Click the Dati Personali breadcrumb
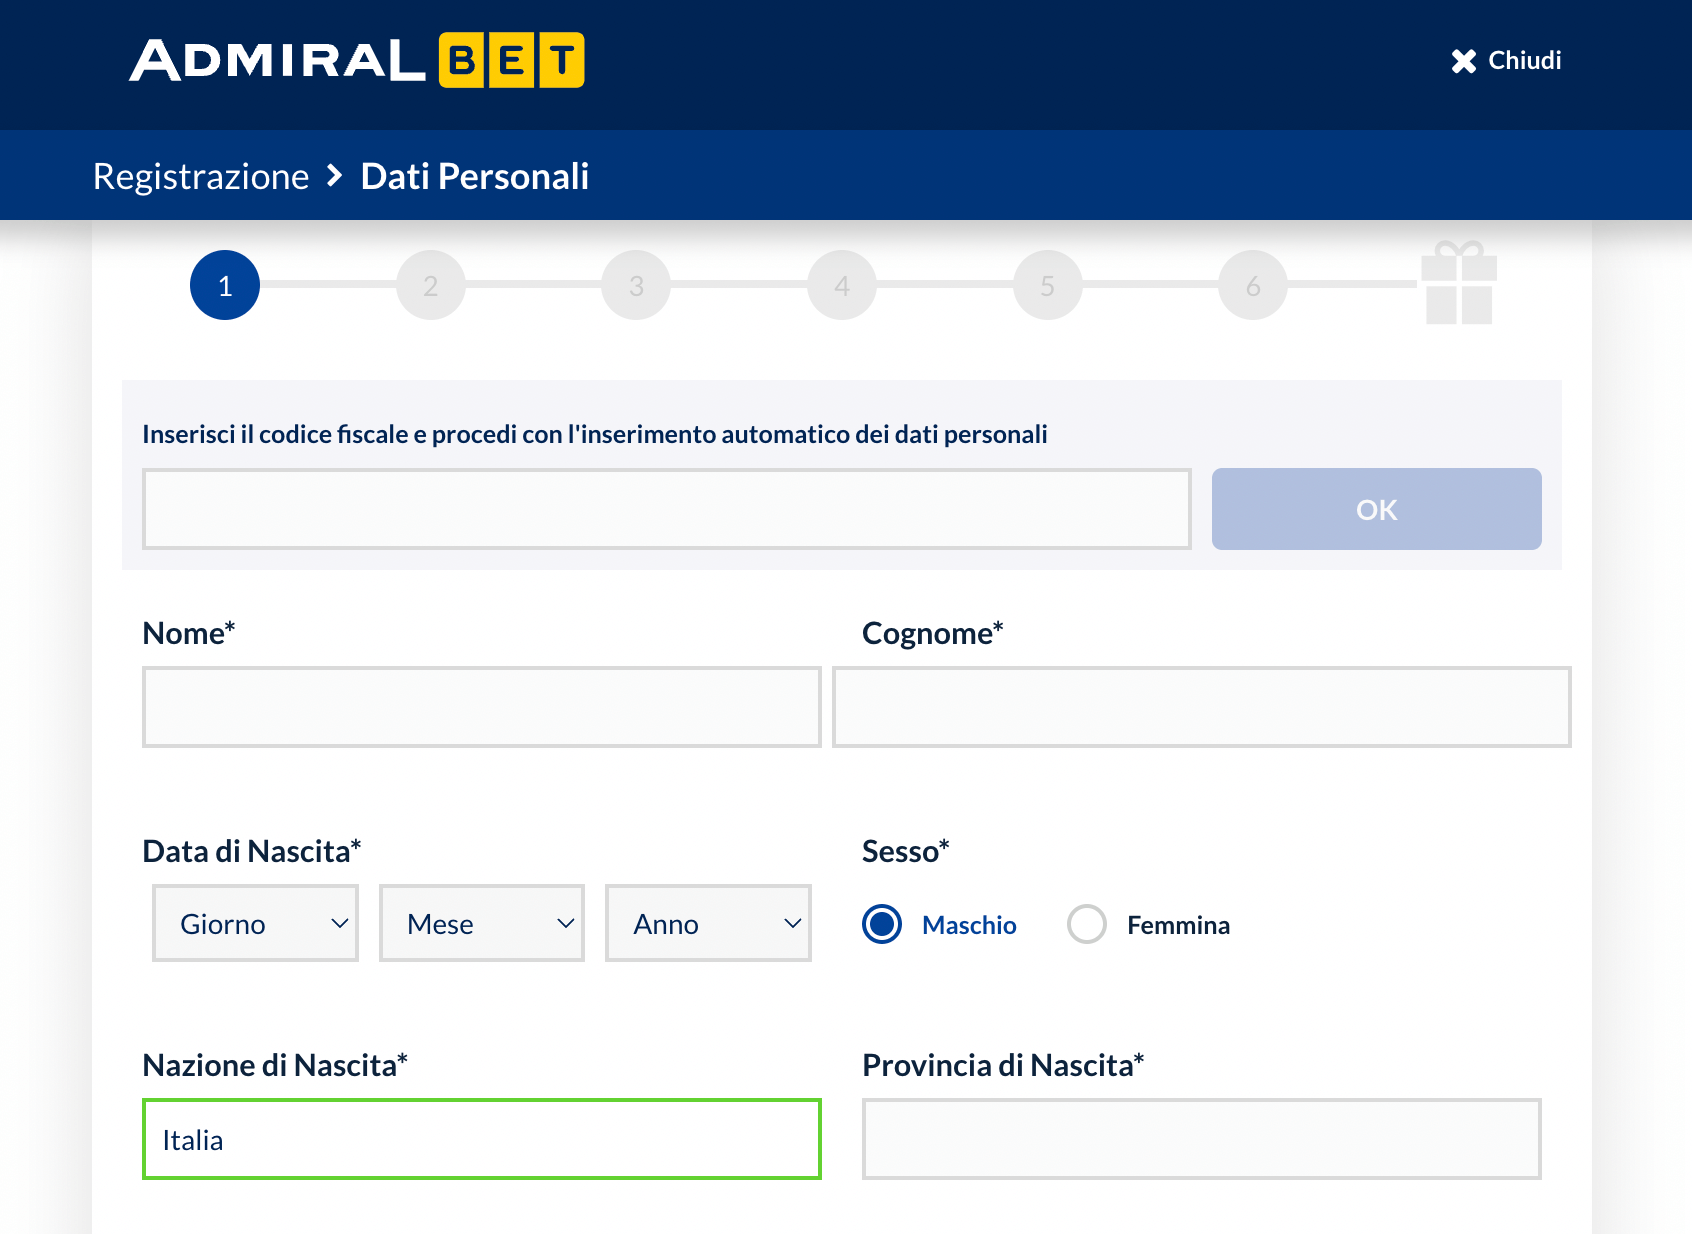This screenshot has height=1234, width=1692. click(x=475, y=176)
